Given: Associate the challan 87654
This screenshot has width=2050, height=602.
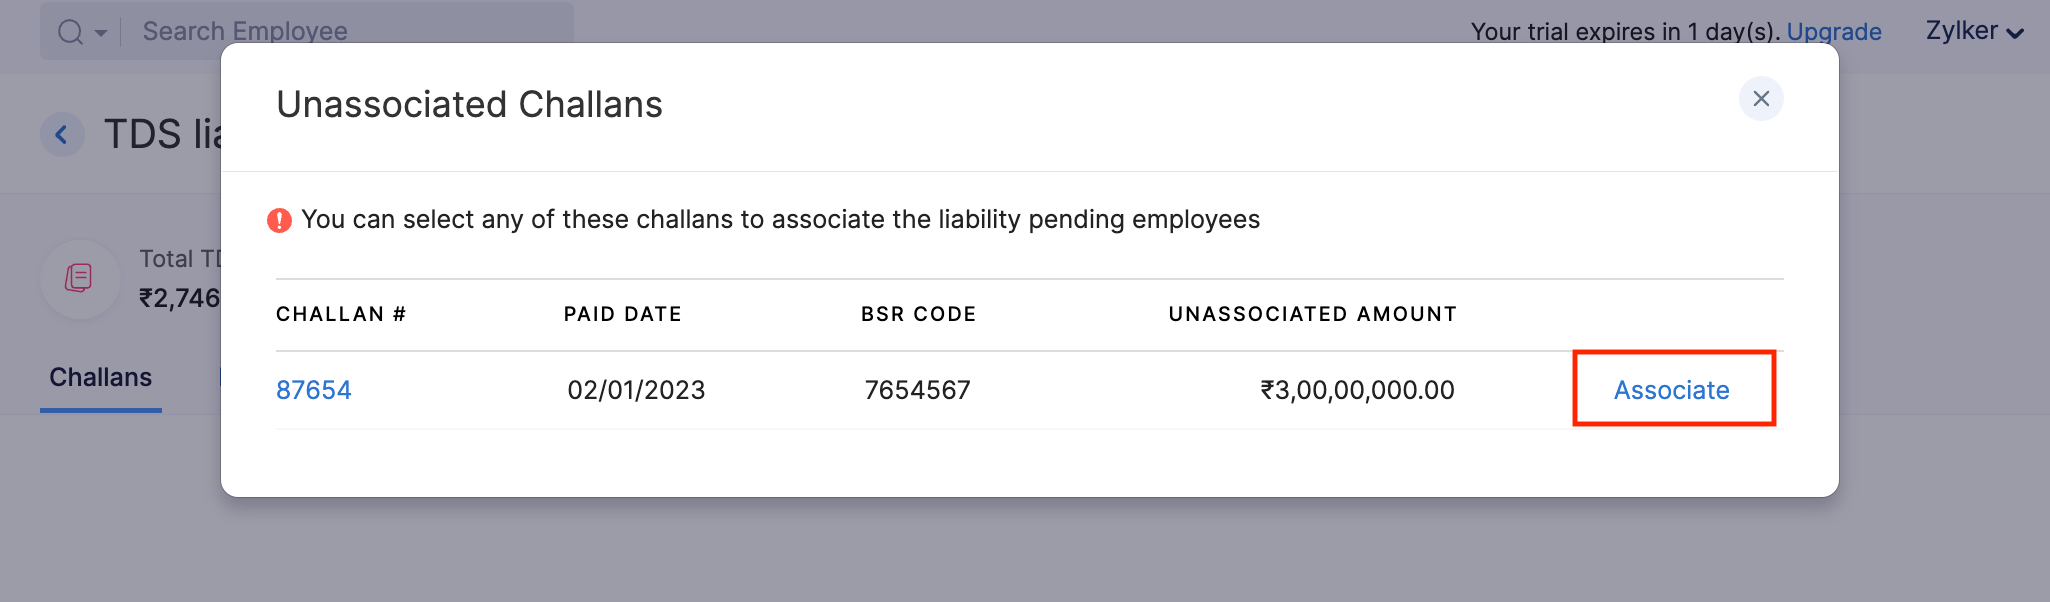Looking at the screenshot, I should pyautogui.click(x=1672, y=390).
